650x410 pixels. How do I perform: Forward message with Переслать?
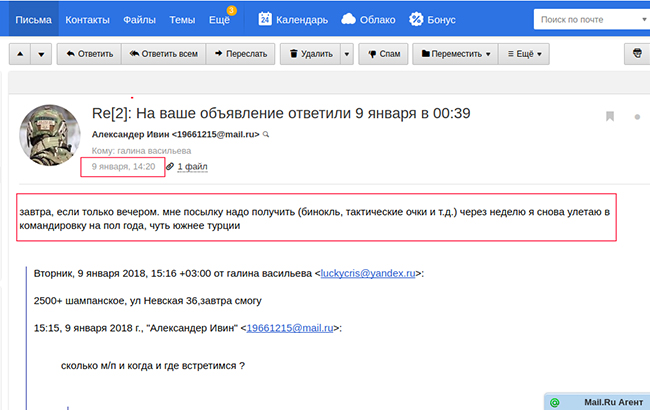pos(240,54)
